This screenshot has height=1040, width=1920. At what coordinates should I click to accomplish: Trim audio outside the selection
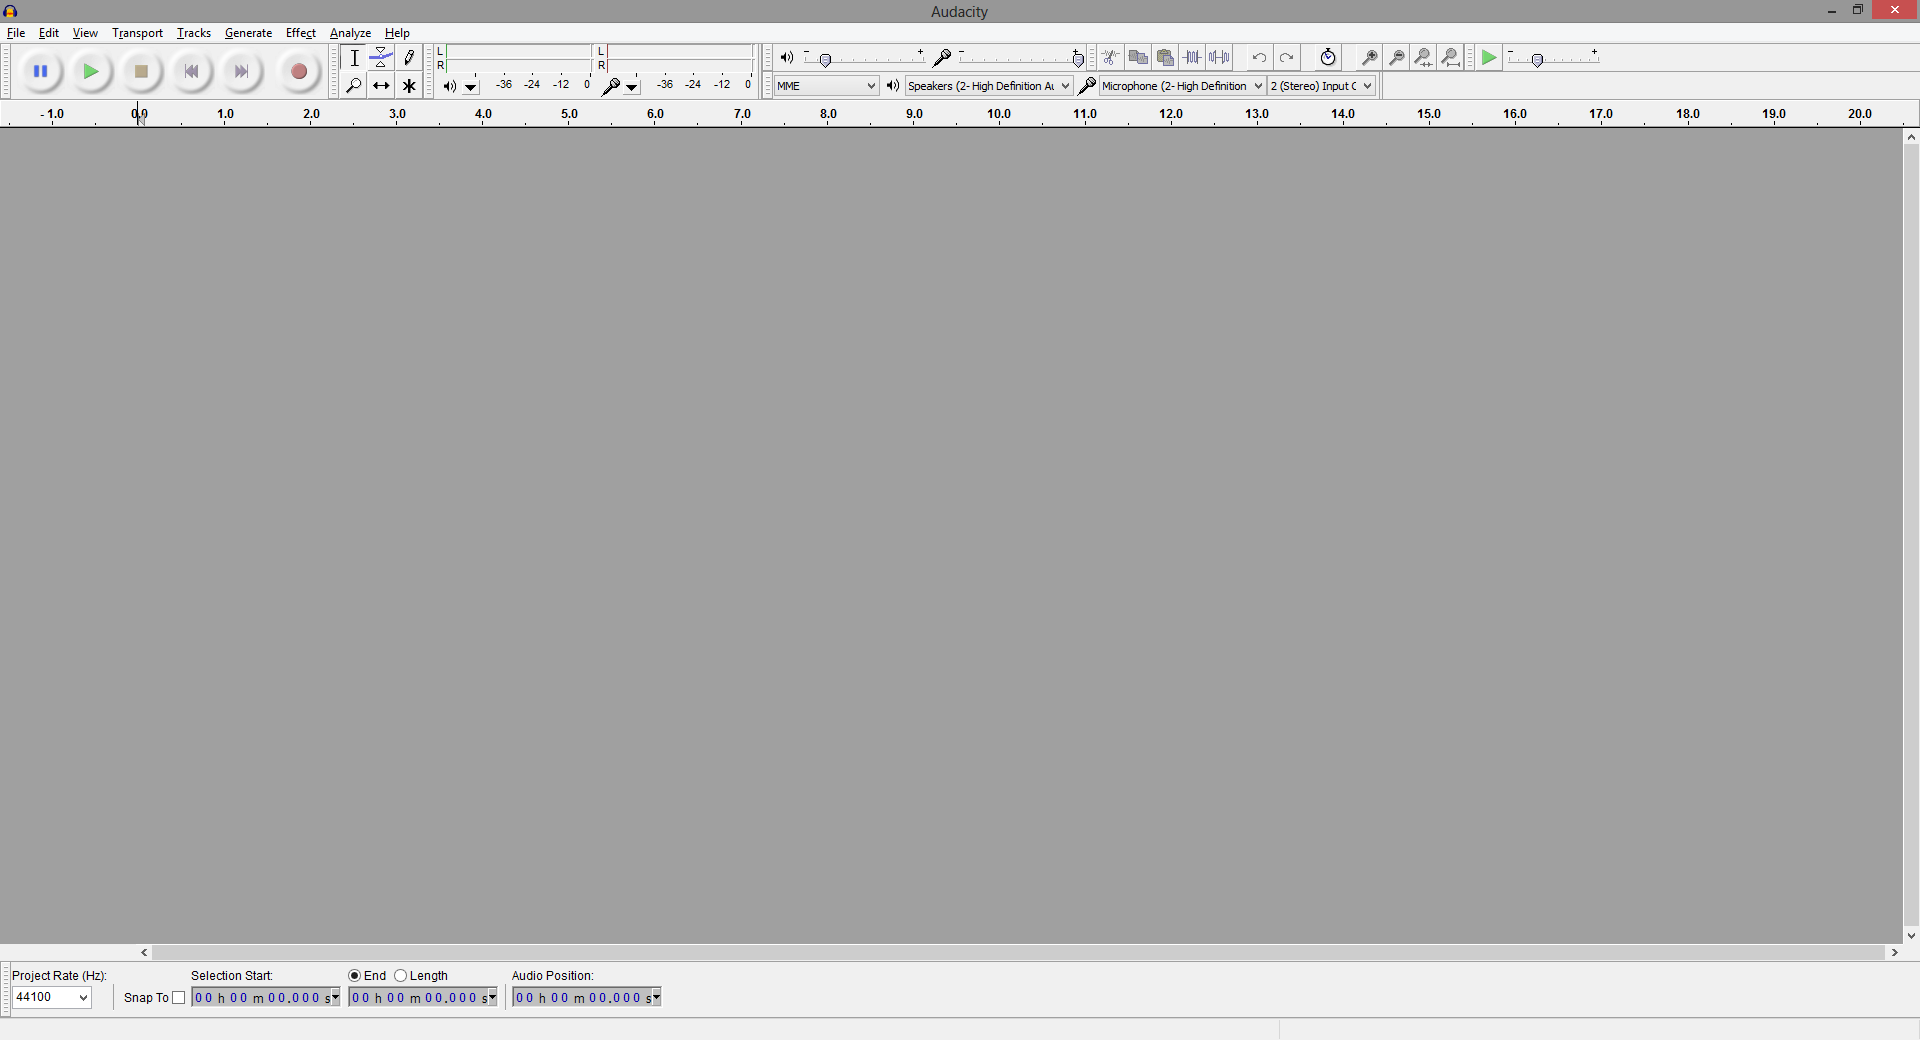click(x=1192, y=58)
